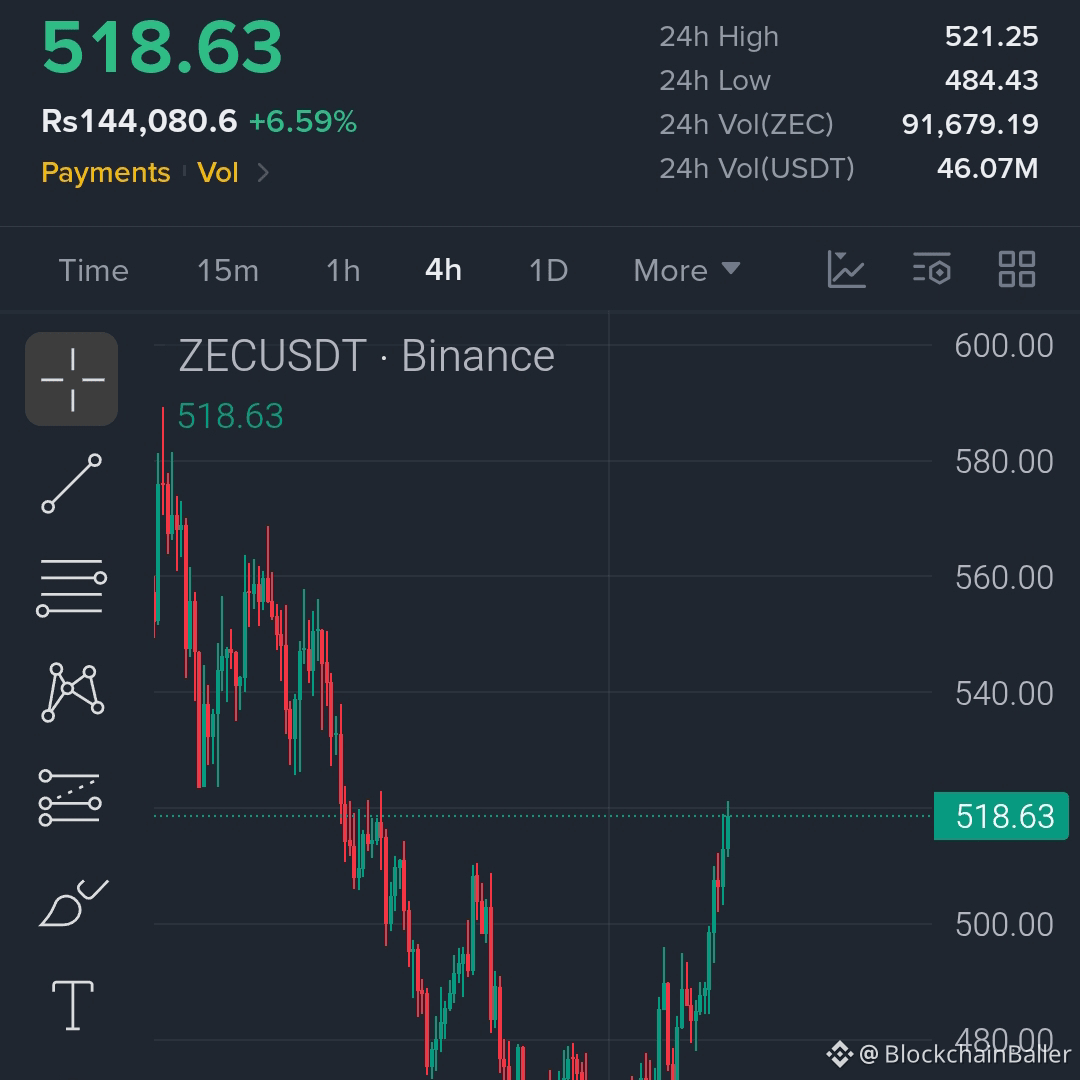Click the ZECUSDT · Binance chart title
The width and height of the screenshot is (1080, 1080).
tap(366, 356)
